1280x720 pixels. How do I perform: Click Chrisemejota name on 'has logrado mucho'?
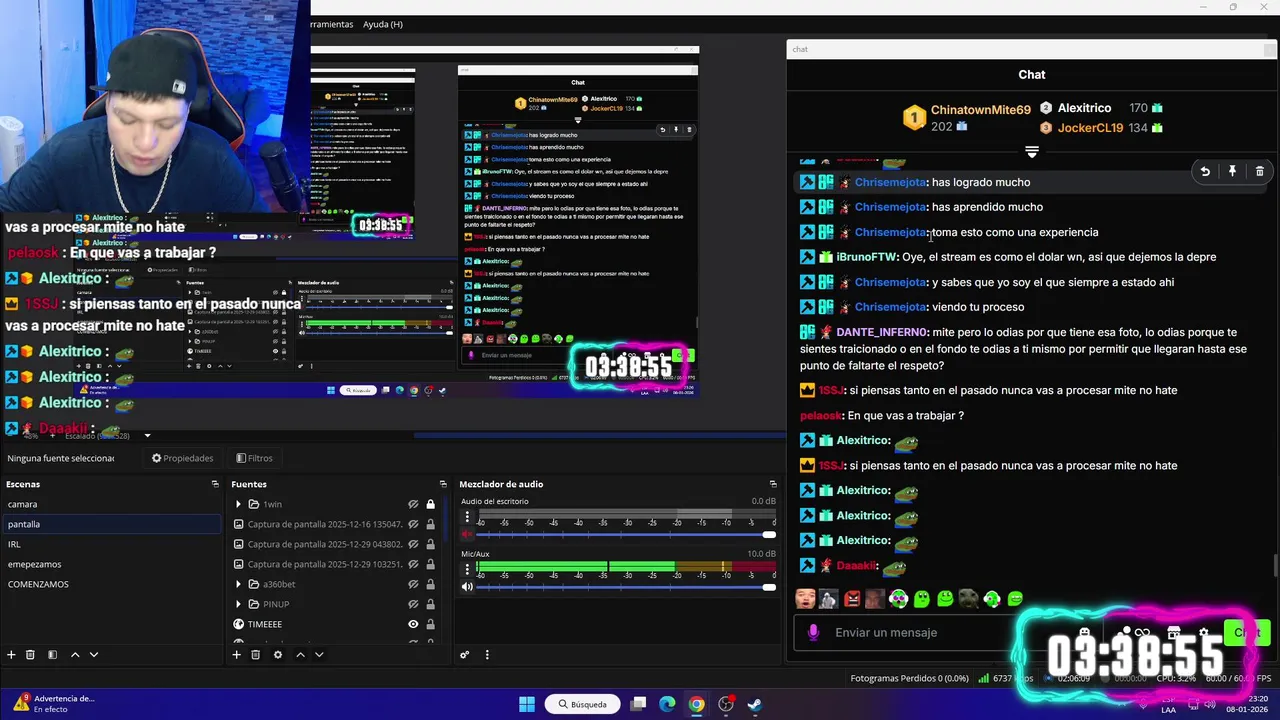[890, 182]
